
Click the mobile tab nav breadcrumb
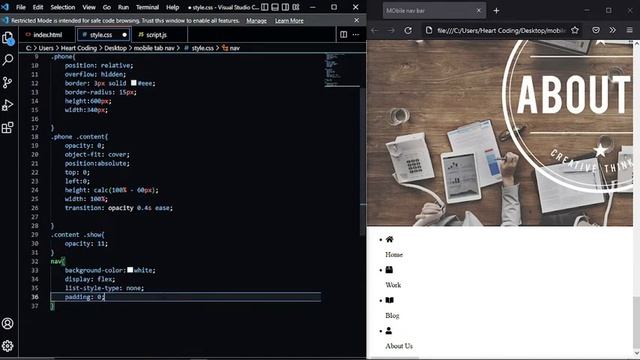(154, 48)
